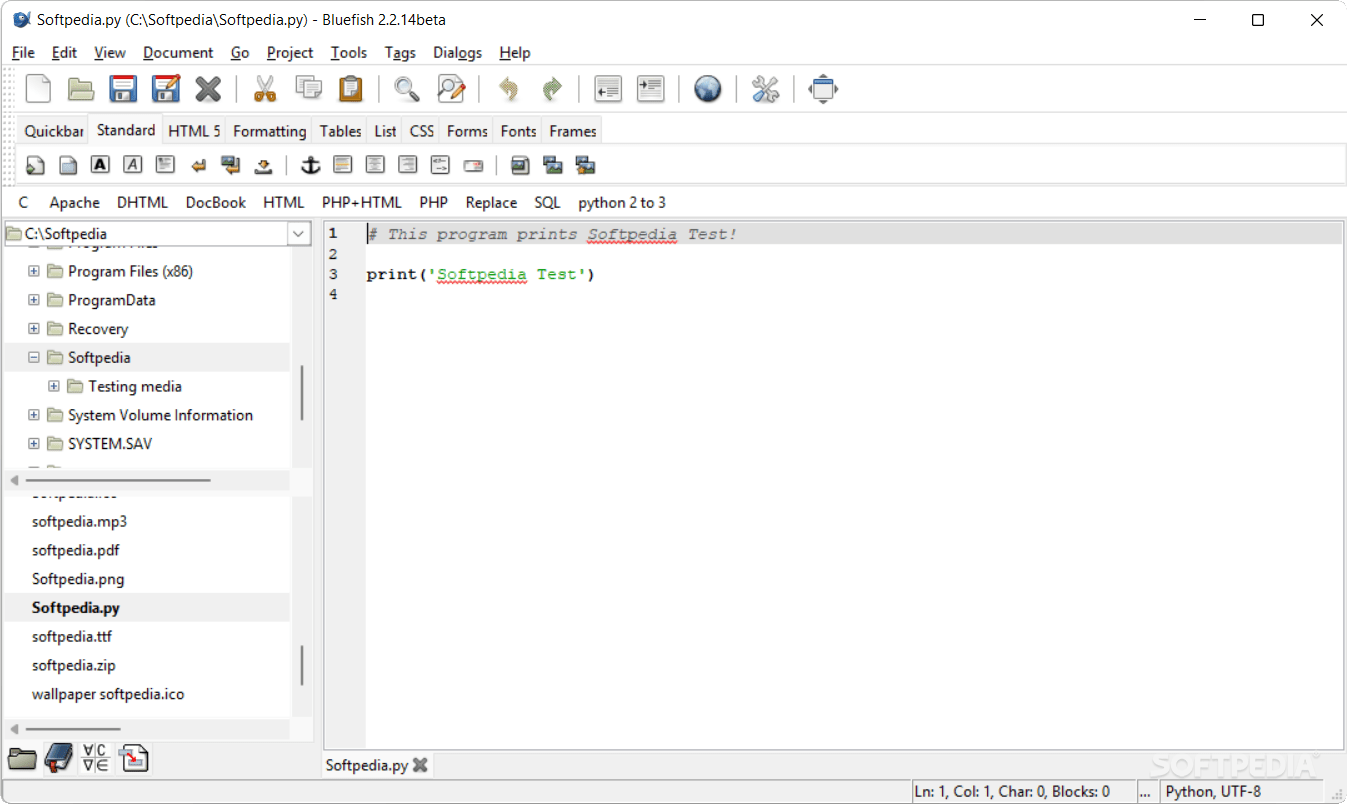
Task: Toggle fullscreen with the arrows icon
Action: 822,89
